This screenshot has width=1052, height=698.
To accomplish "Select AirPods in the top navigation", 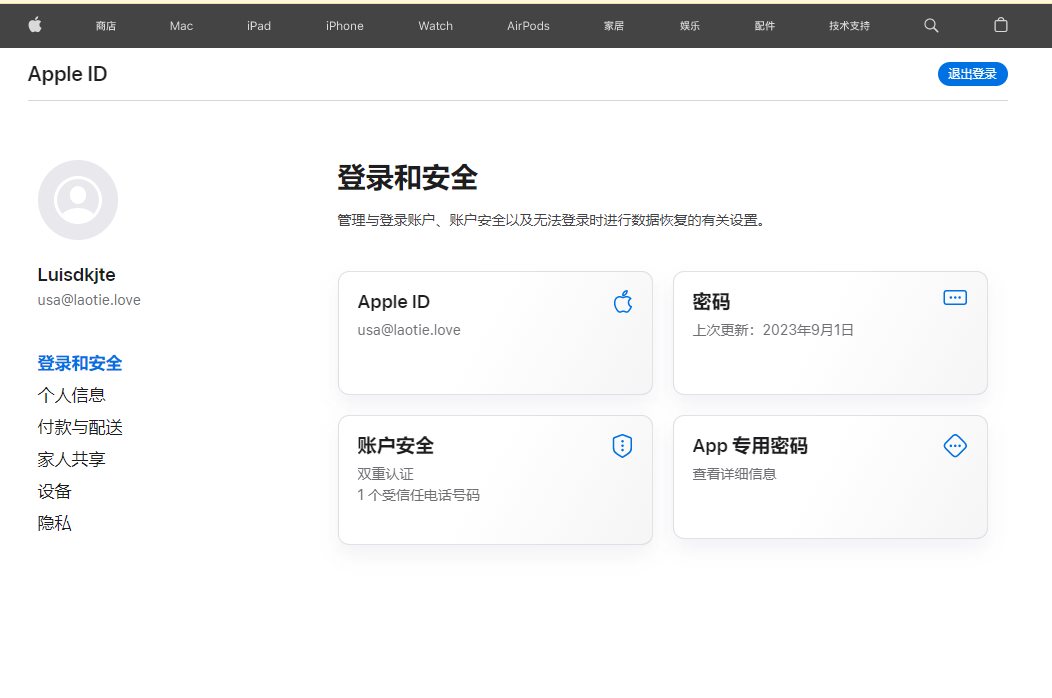I will click(x=528, y=26).
